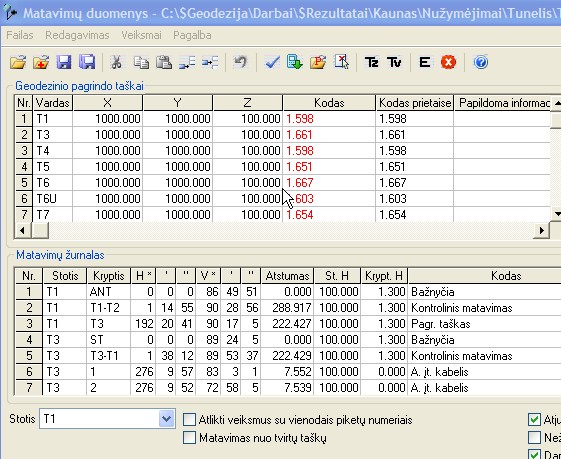Click the 'Krypt. H' column header

(x=384, y=276)
